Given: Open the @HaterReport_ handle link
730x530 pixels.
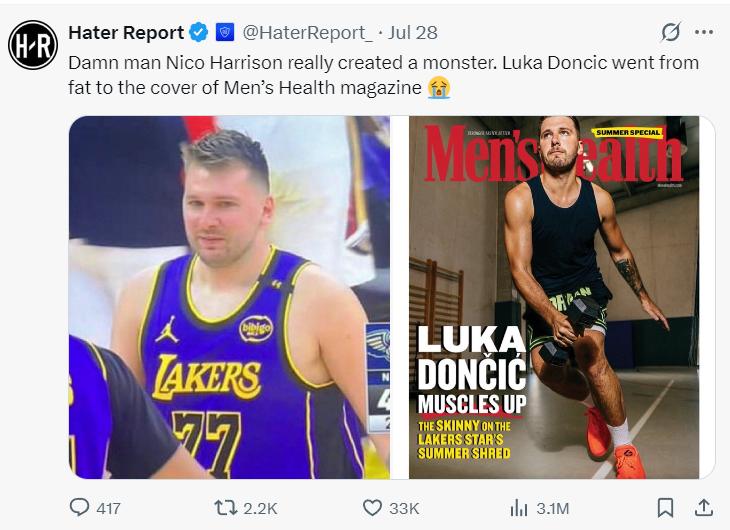Looking at the screenshot, I should click(302, 33).
